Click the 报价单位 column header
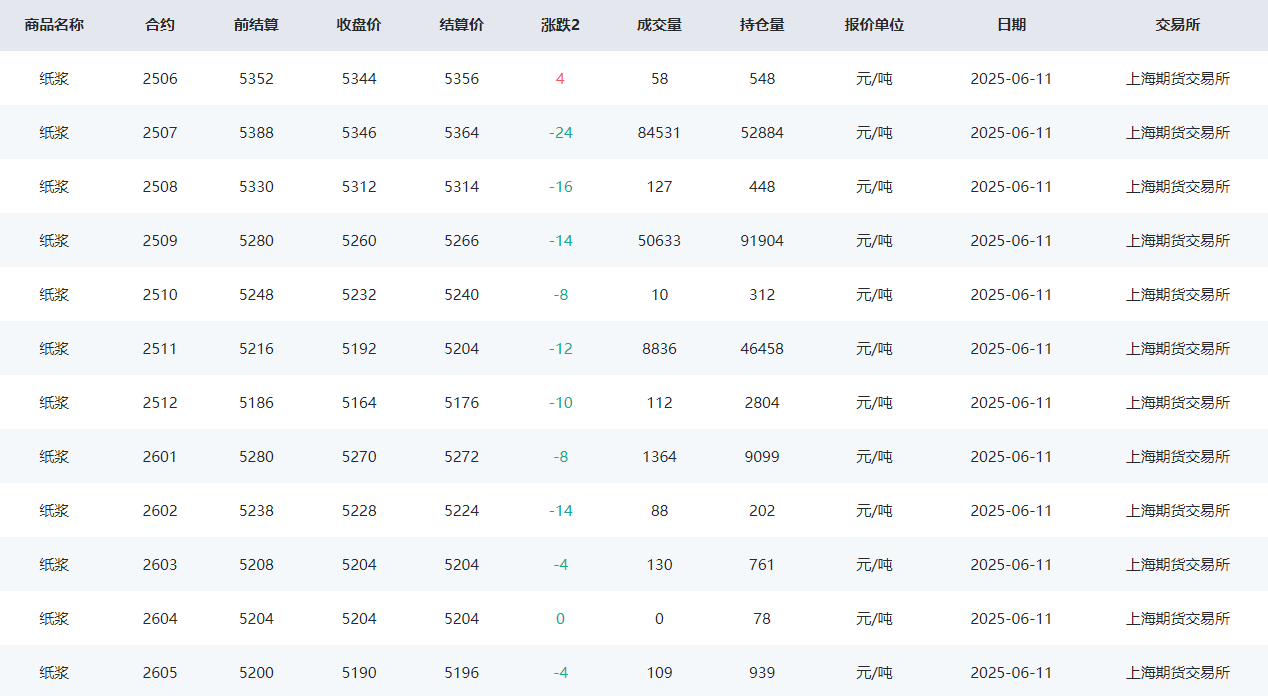The width and height of the screenshot is (1268, 696). pos(874,25)
